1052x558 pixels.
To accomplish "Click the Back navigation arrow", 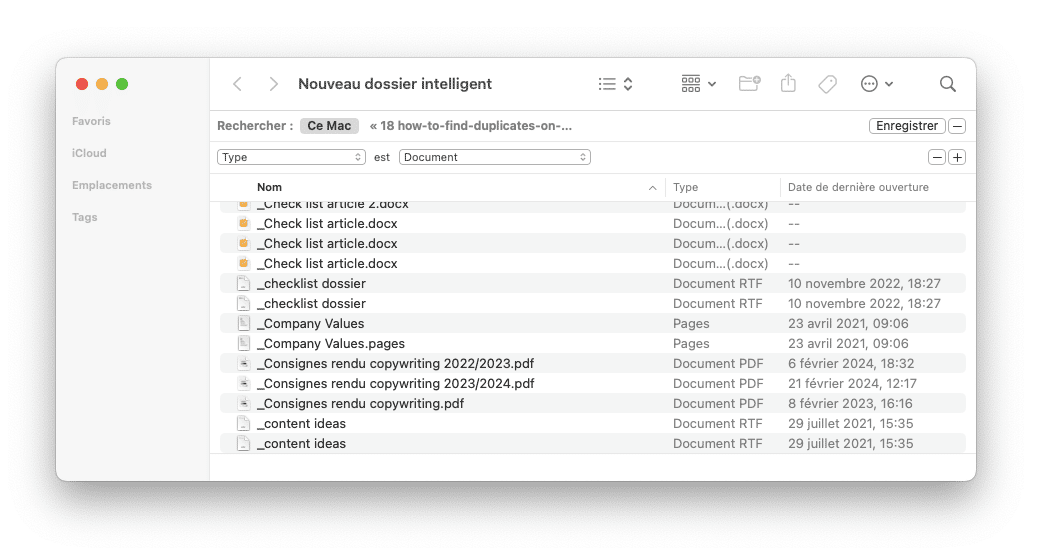I will (x=237, y=84).
